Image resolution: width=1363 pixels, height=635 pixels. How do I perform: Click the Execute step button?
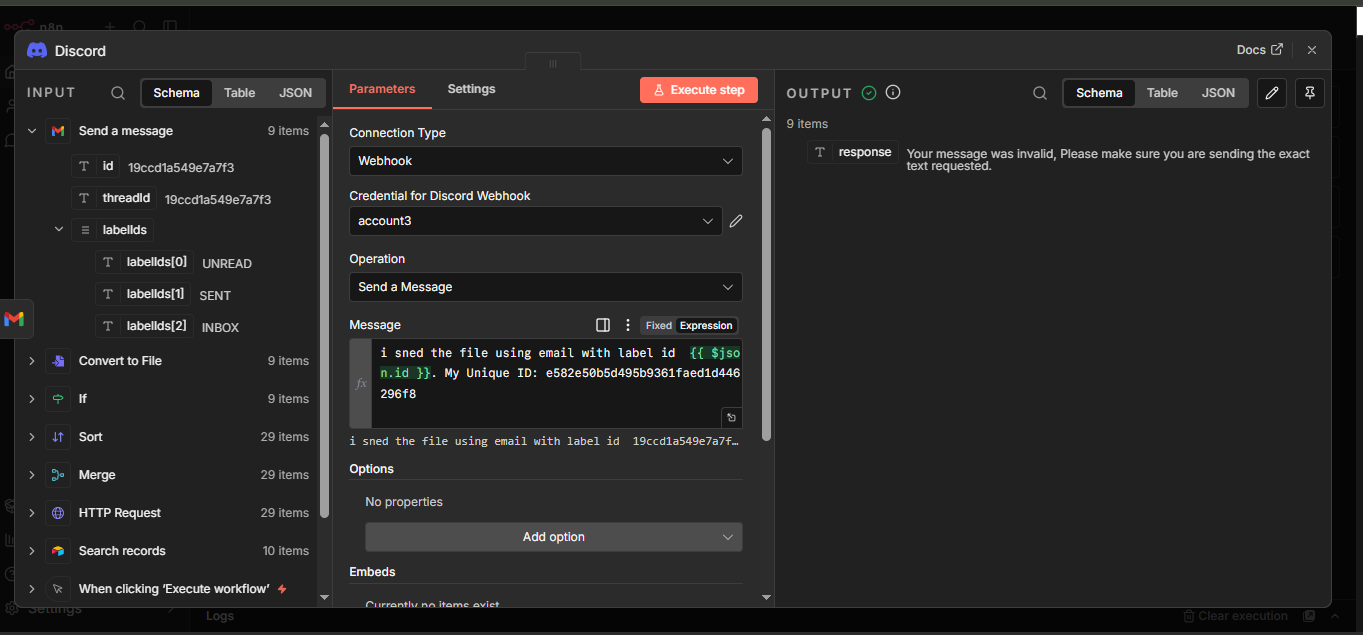tap(699, 90)
